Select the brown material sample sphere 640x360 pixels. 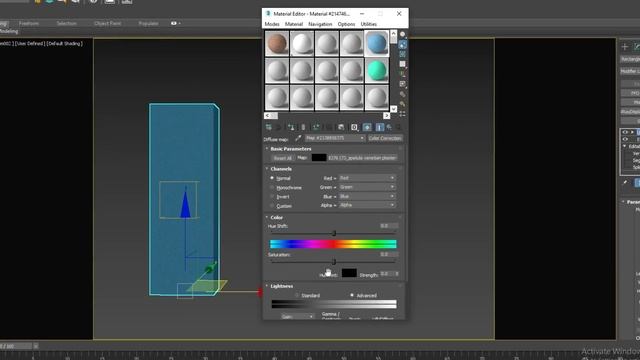277,43
